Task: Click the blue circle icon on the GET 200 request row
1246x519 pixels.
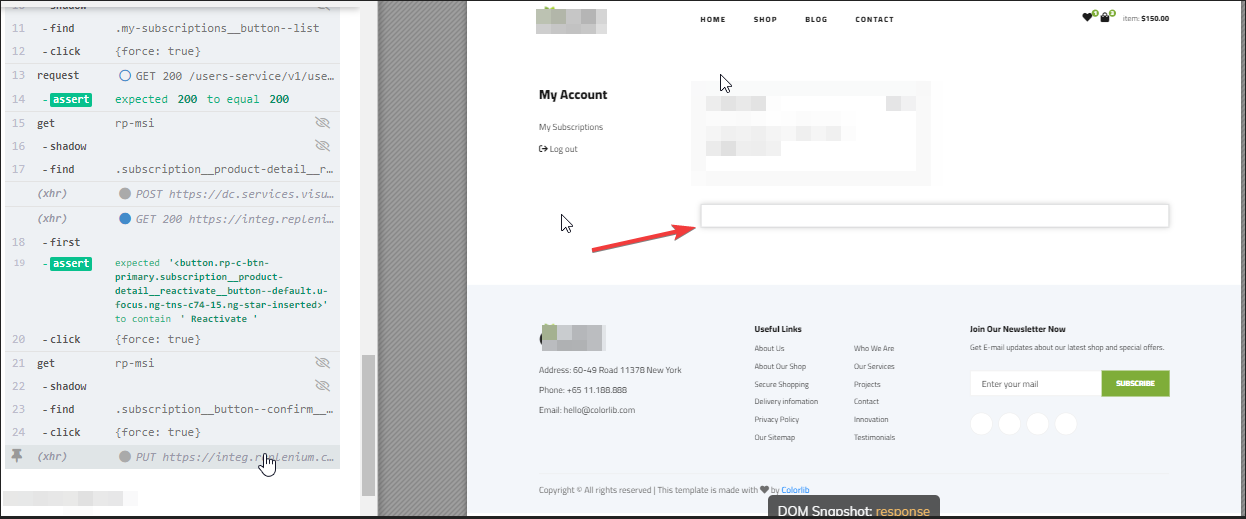Action: 125,75
